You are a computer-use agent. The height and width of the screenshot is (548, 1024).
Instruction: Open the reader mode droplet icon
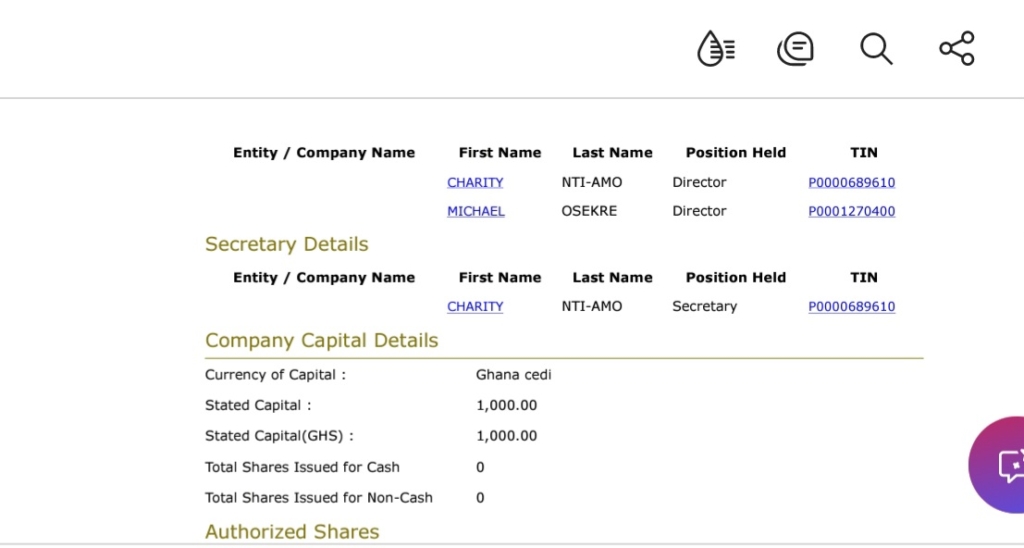[716, 48]
